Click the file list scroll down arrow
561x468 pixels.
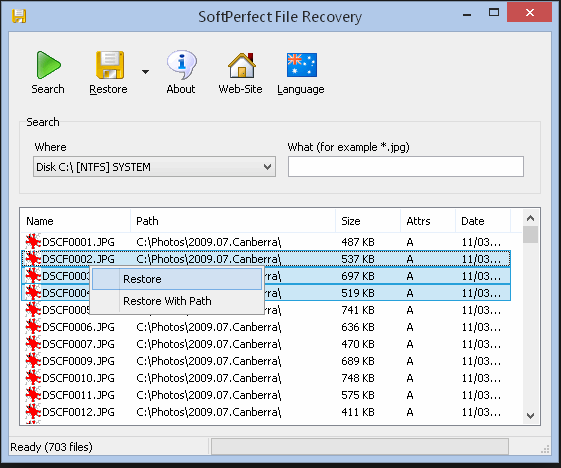coord(530,415)
